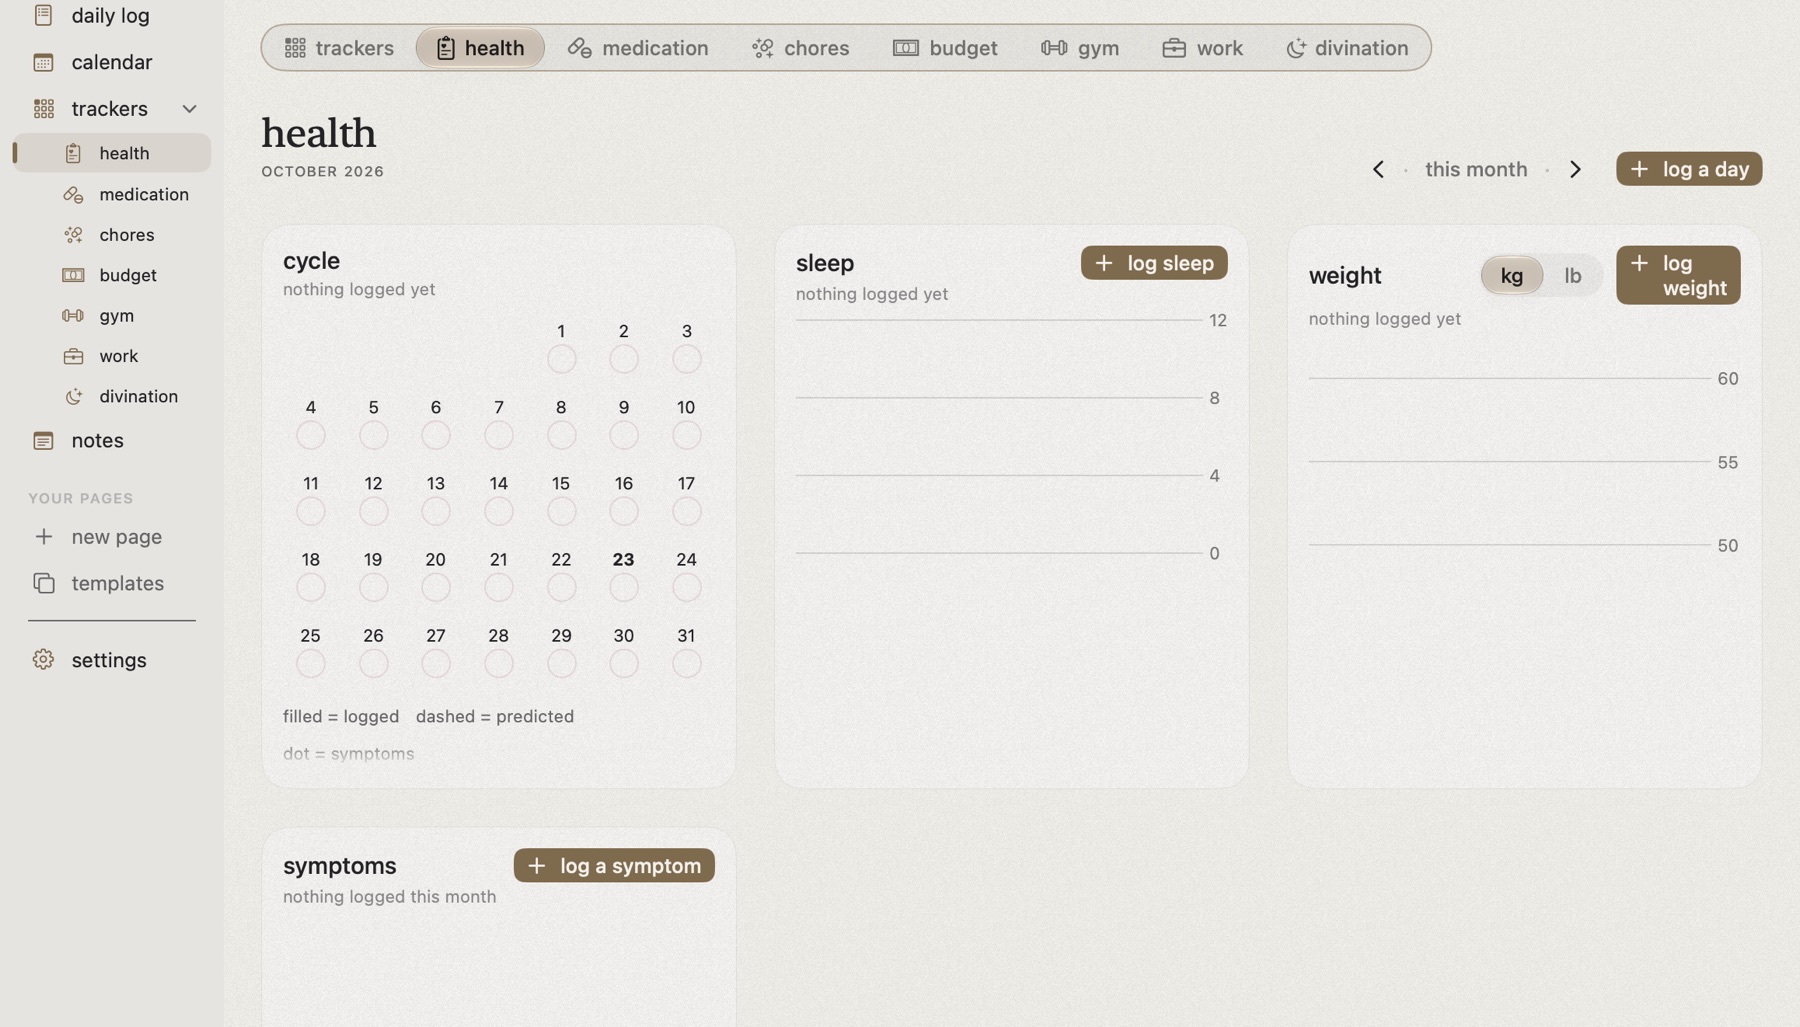Viewport: 1800px width, 1027px height.
Task: Click the notes icon in sidebar
Action: pyautogui.click(x=43, y=440)
